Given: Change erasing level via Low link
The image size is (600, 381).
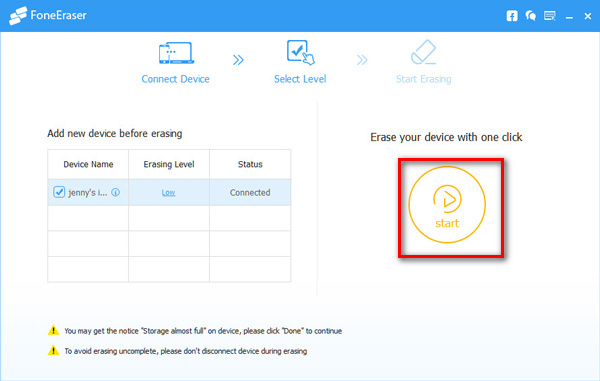Looking at the screenshot, I should 168,192.
